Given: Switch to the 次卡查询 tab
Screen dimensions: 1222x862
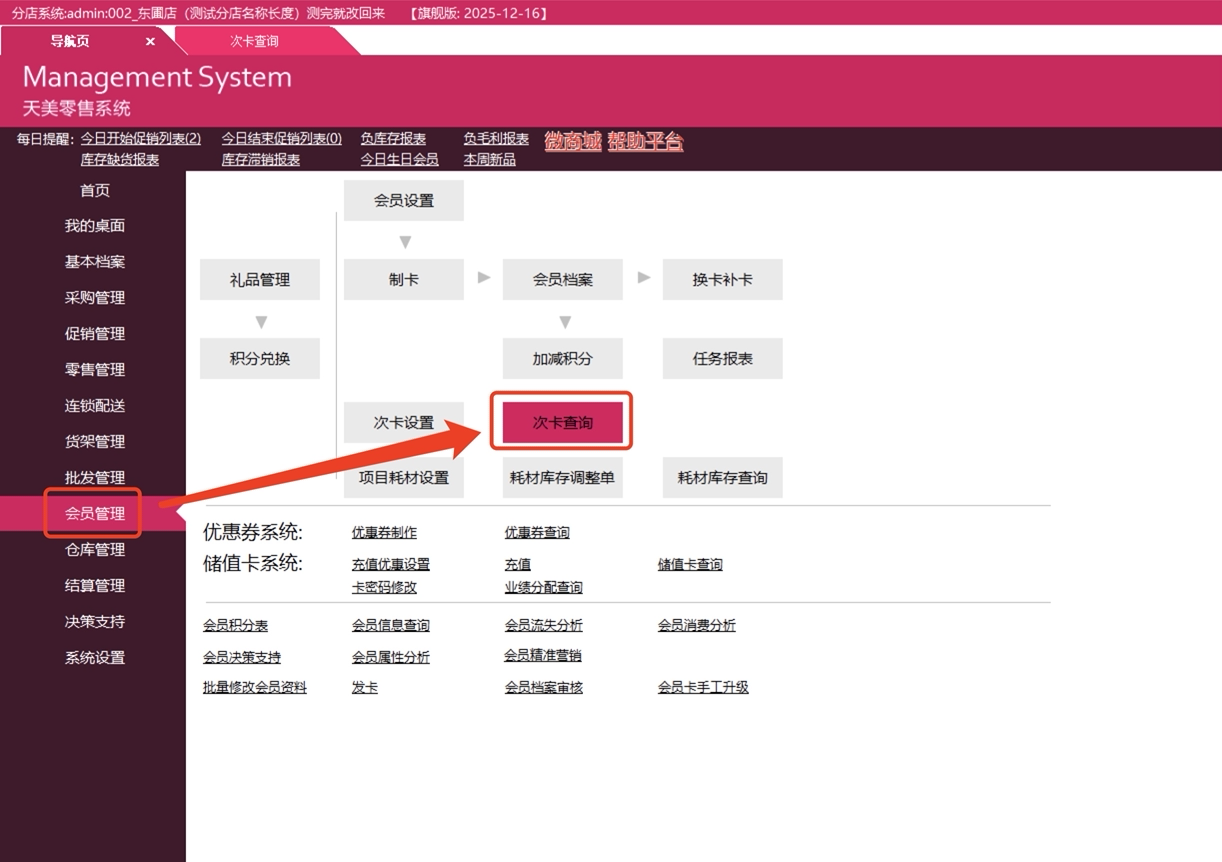Looking at the screenshot, I should point(254,41).
